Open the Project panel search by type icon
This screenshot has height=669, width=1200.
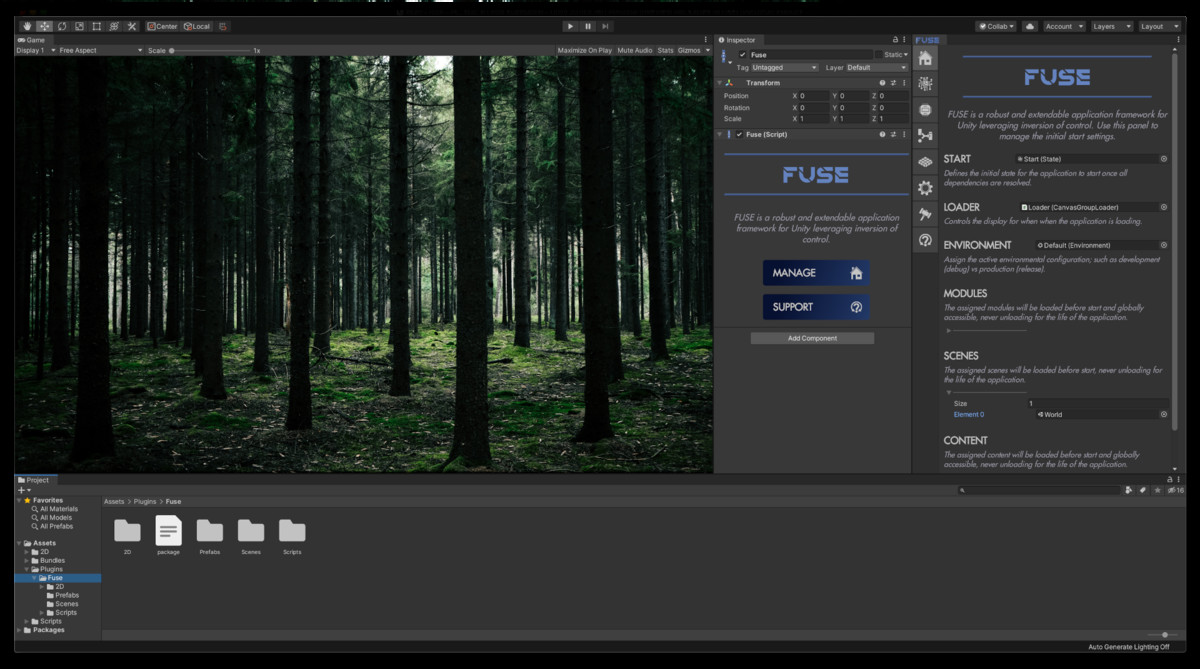[1129, 490]
